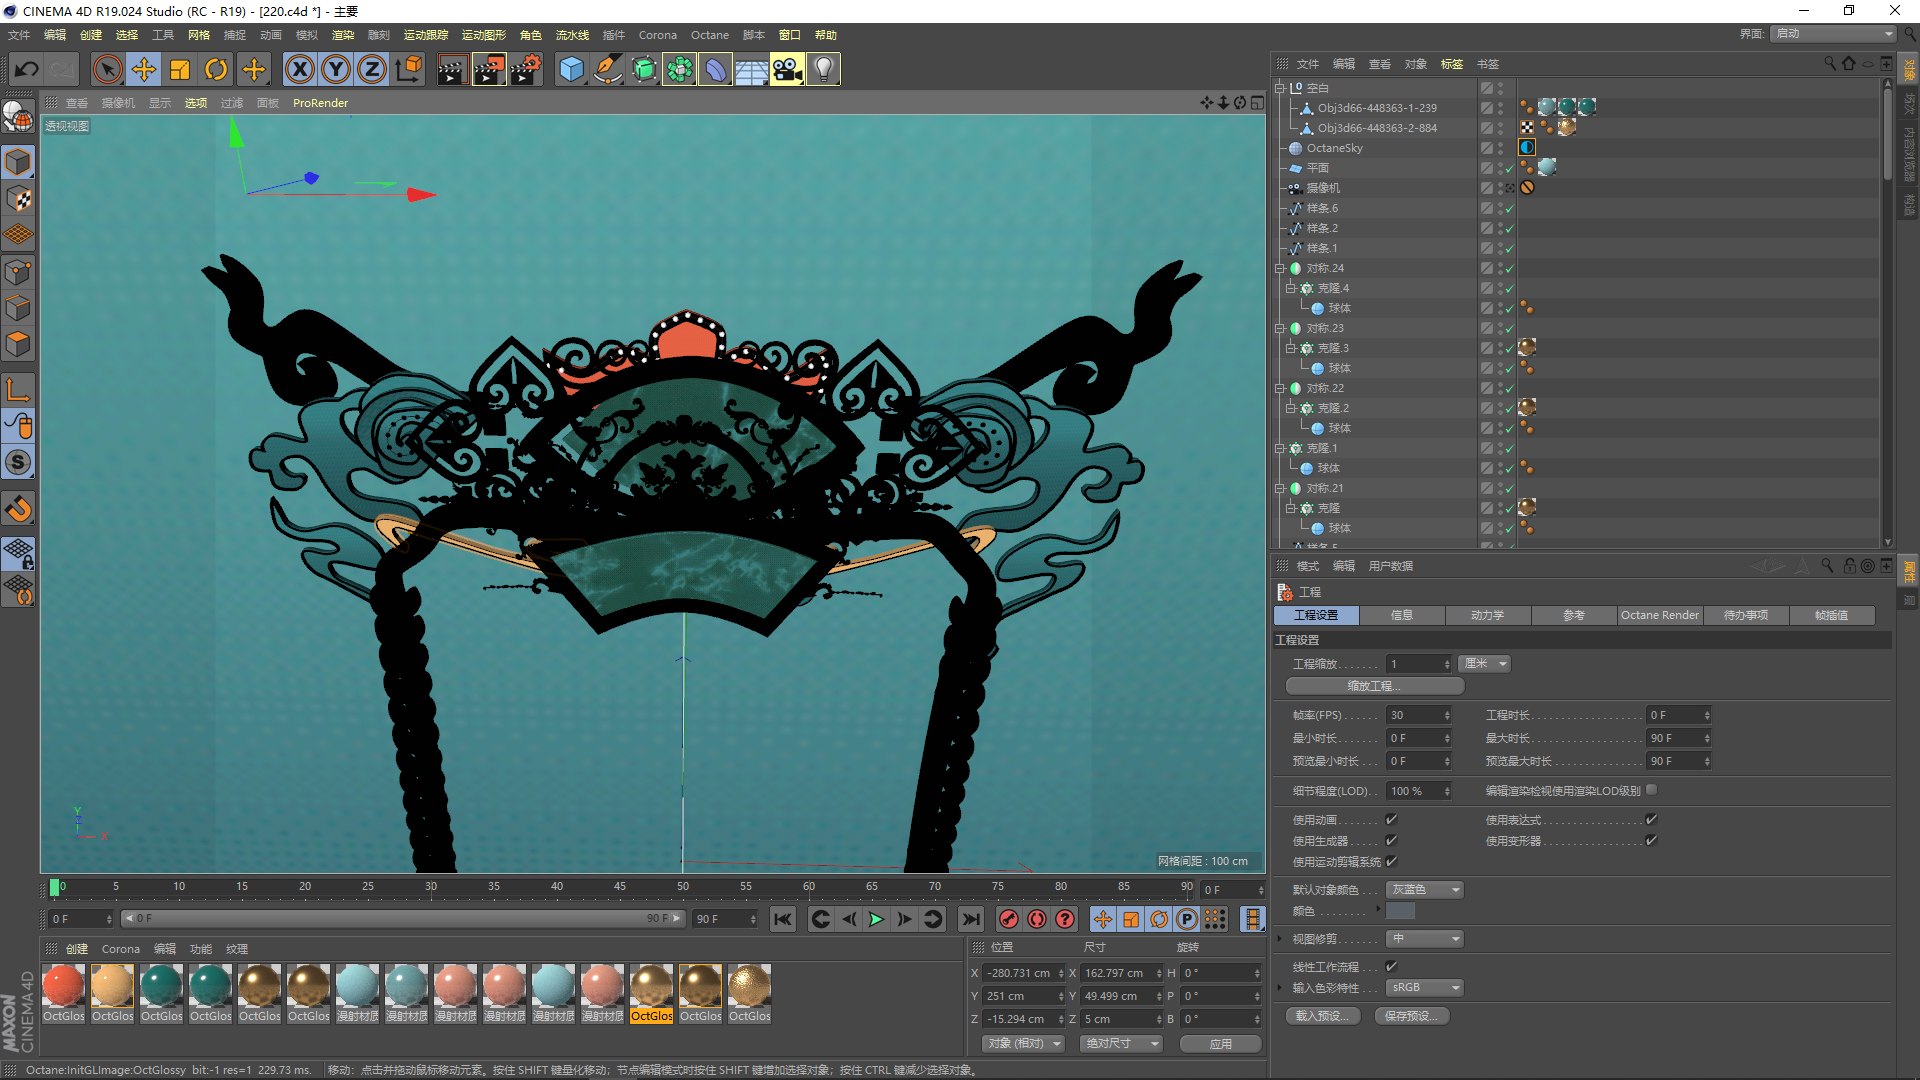Click the Record Active Objects button
Screen dimensions: 1920x1080
coord(1009,919)
